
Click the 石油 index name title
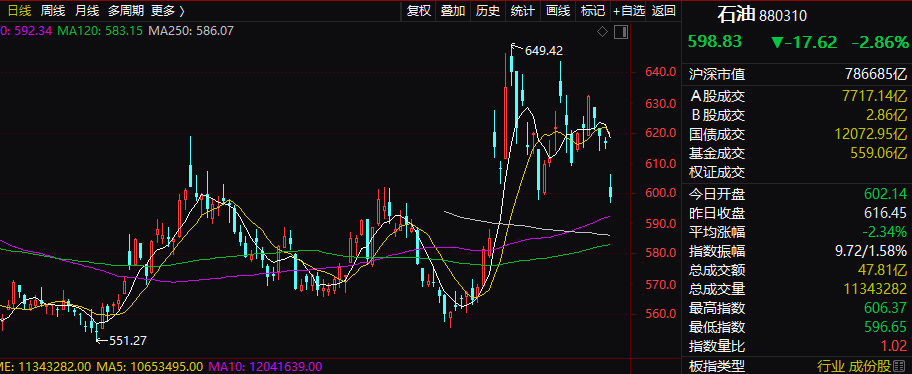[737, 15]
